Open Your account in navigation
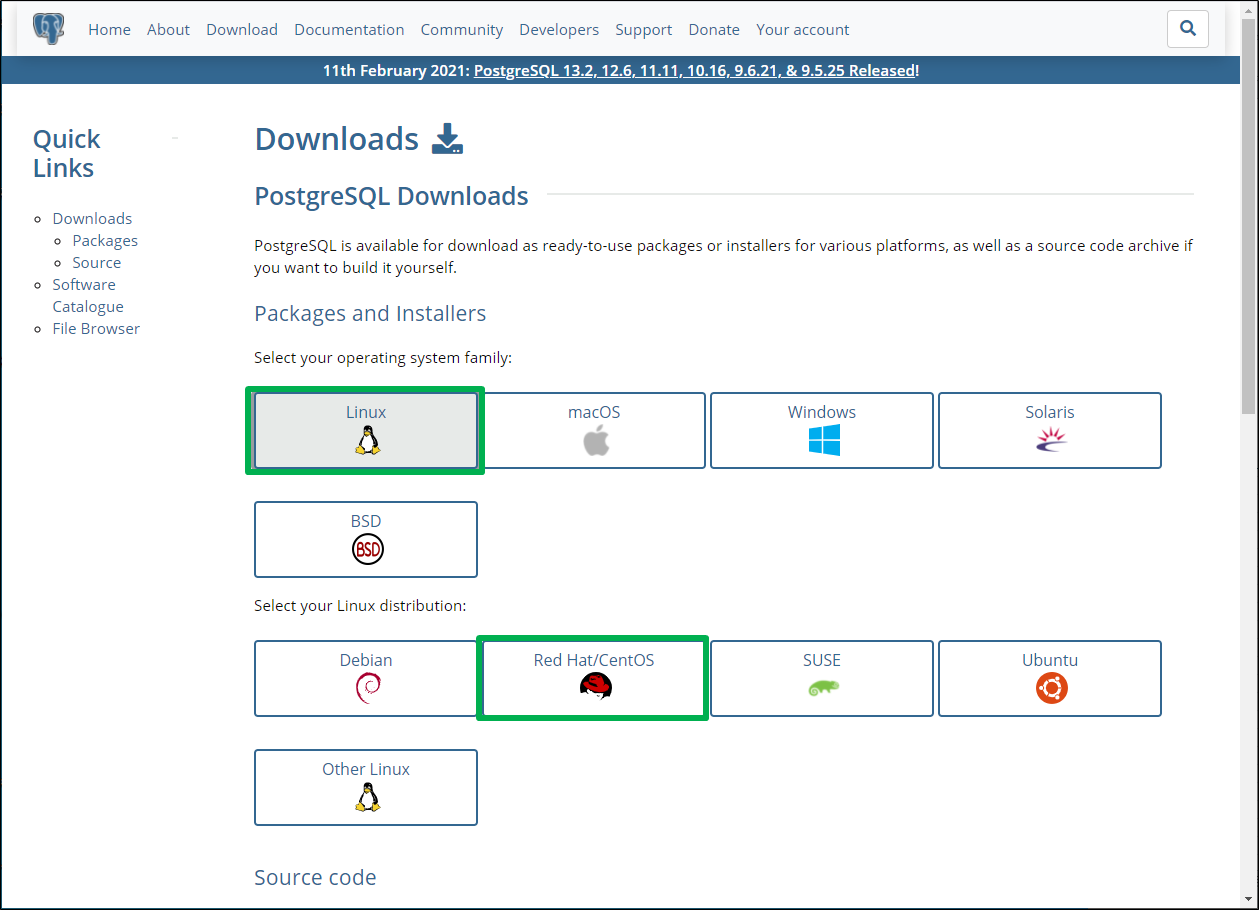 (803, 30)
